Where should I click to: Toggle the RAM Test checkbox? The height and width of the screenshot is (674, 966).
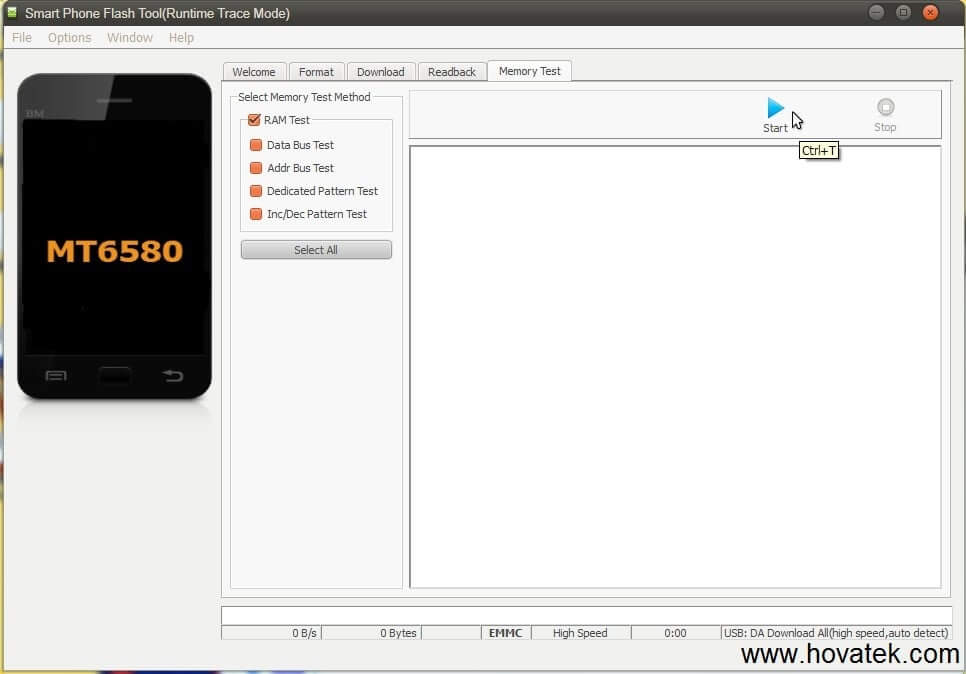(x=254, y=120)
